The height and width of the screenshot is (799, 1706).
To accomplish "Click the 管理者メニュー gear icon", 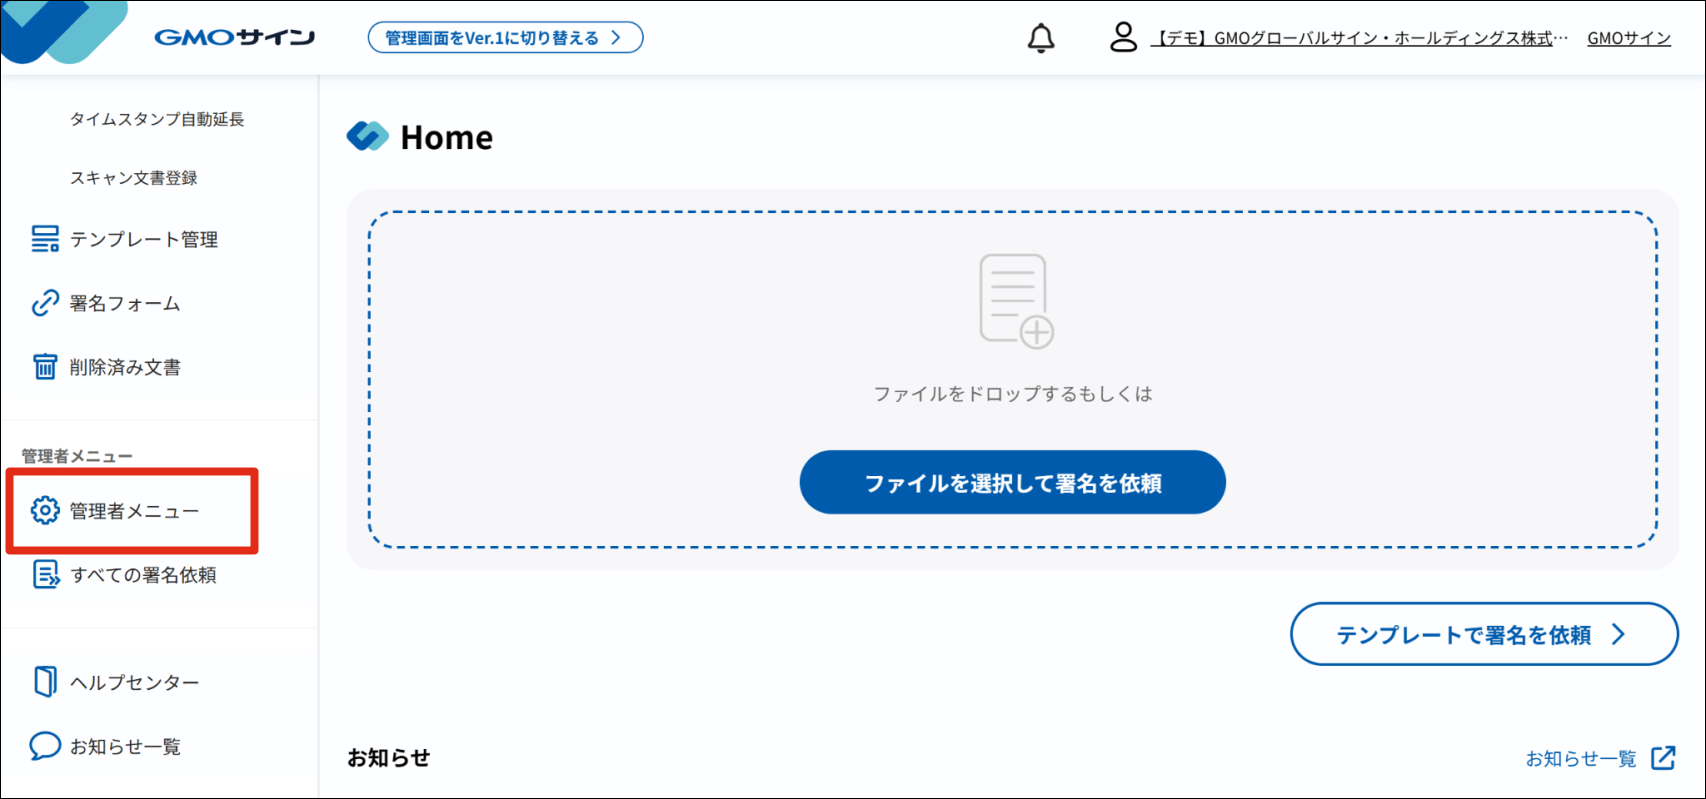I will pyautogui.click(x=45, y=510).
